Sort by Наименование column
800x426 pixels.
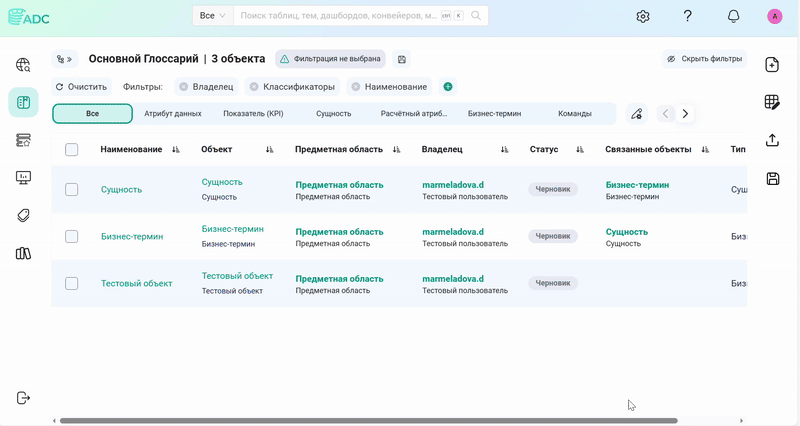[x=176, y=149]
